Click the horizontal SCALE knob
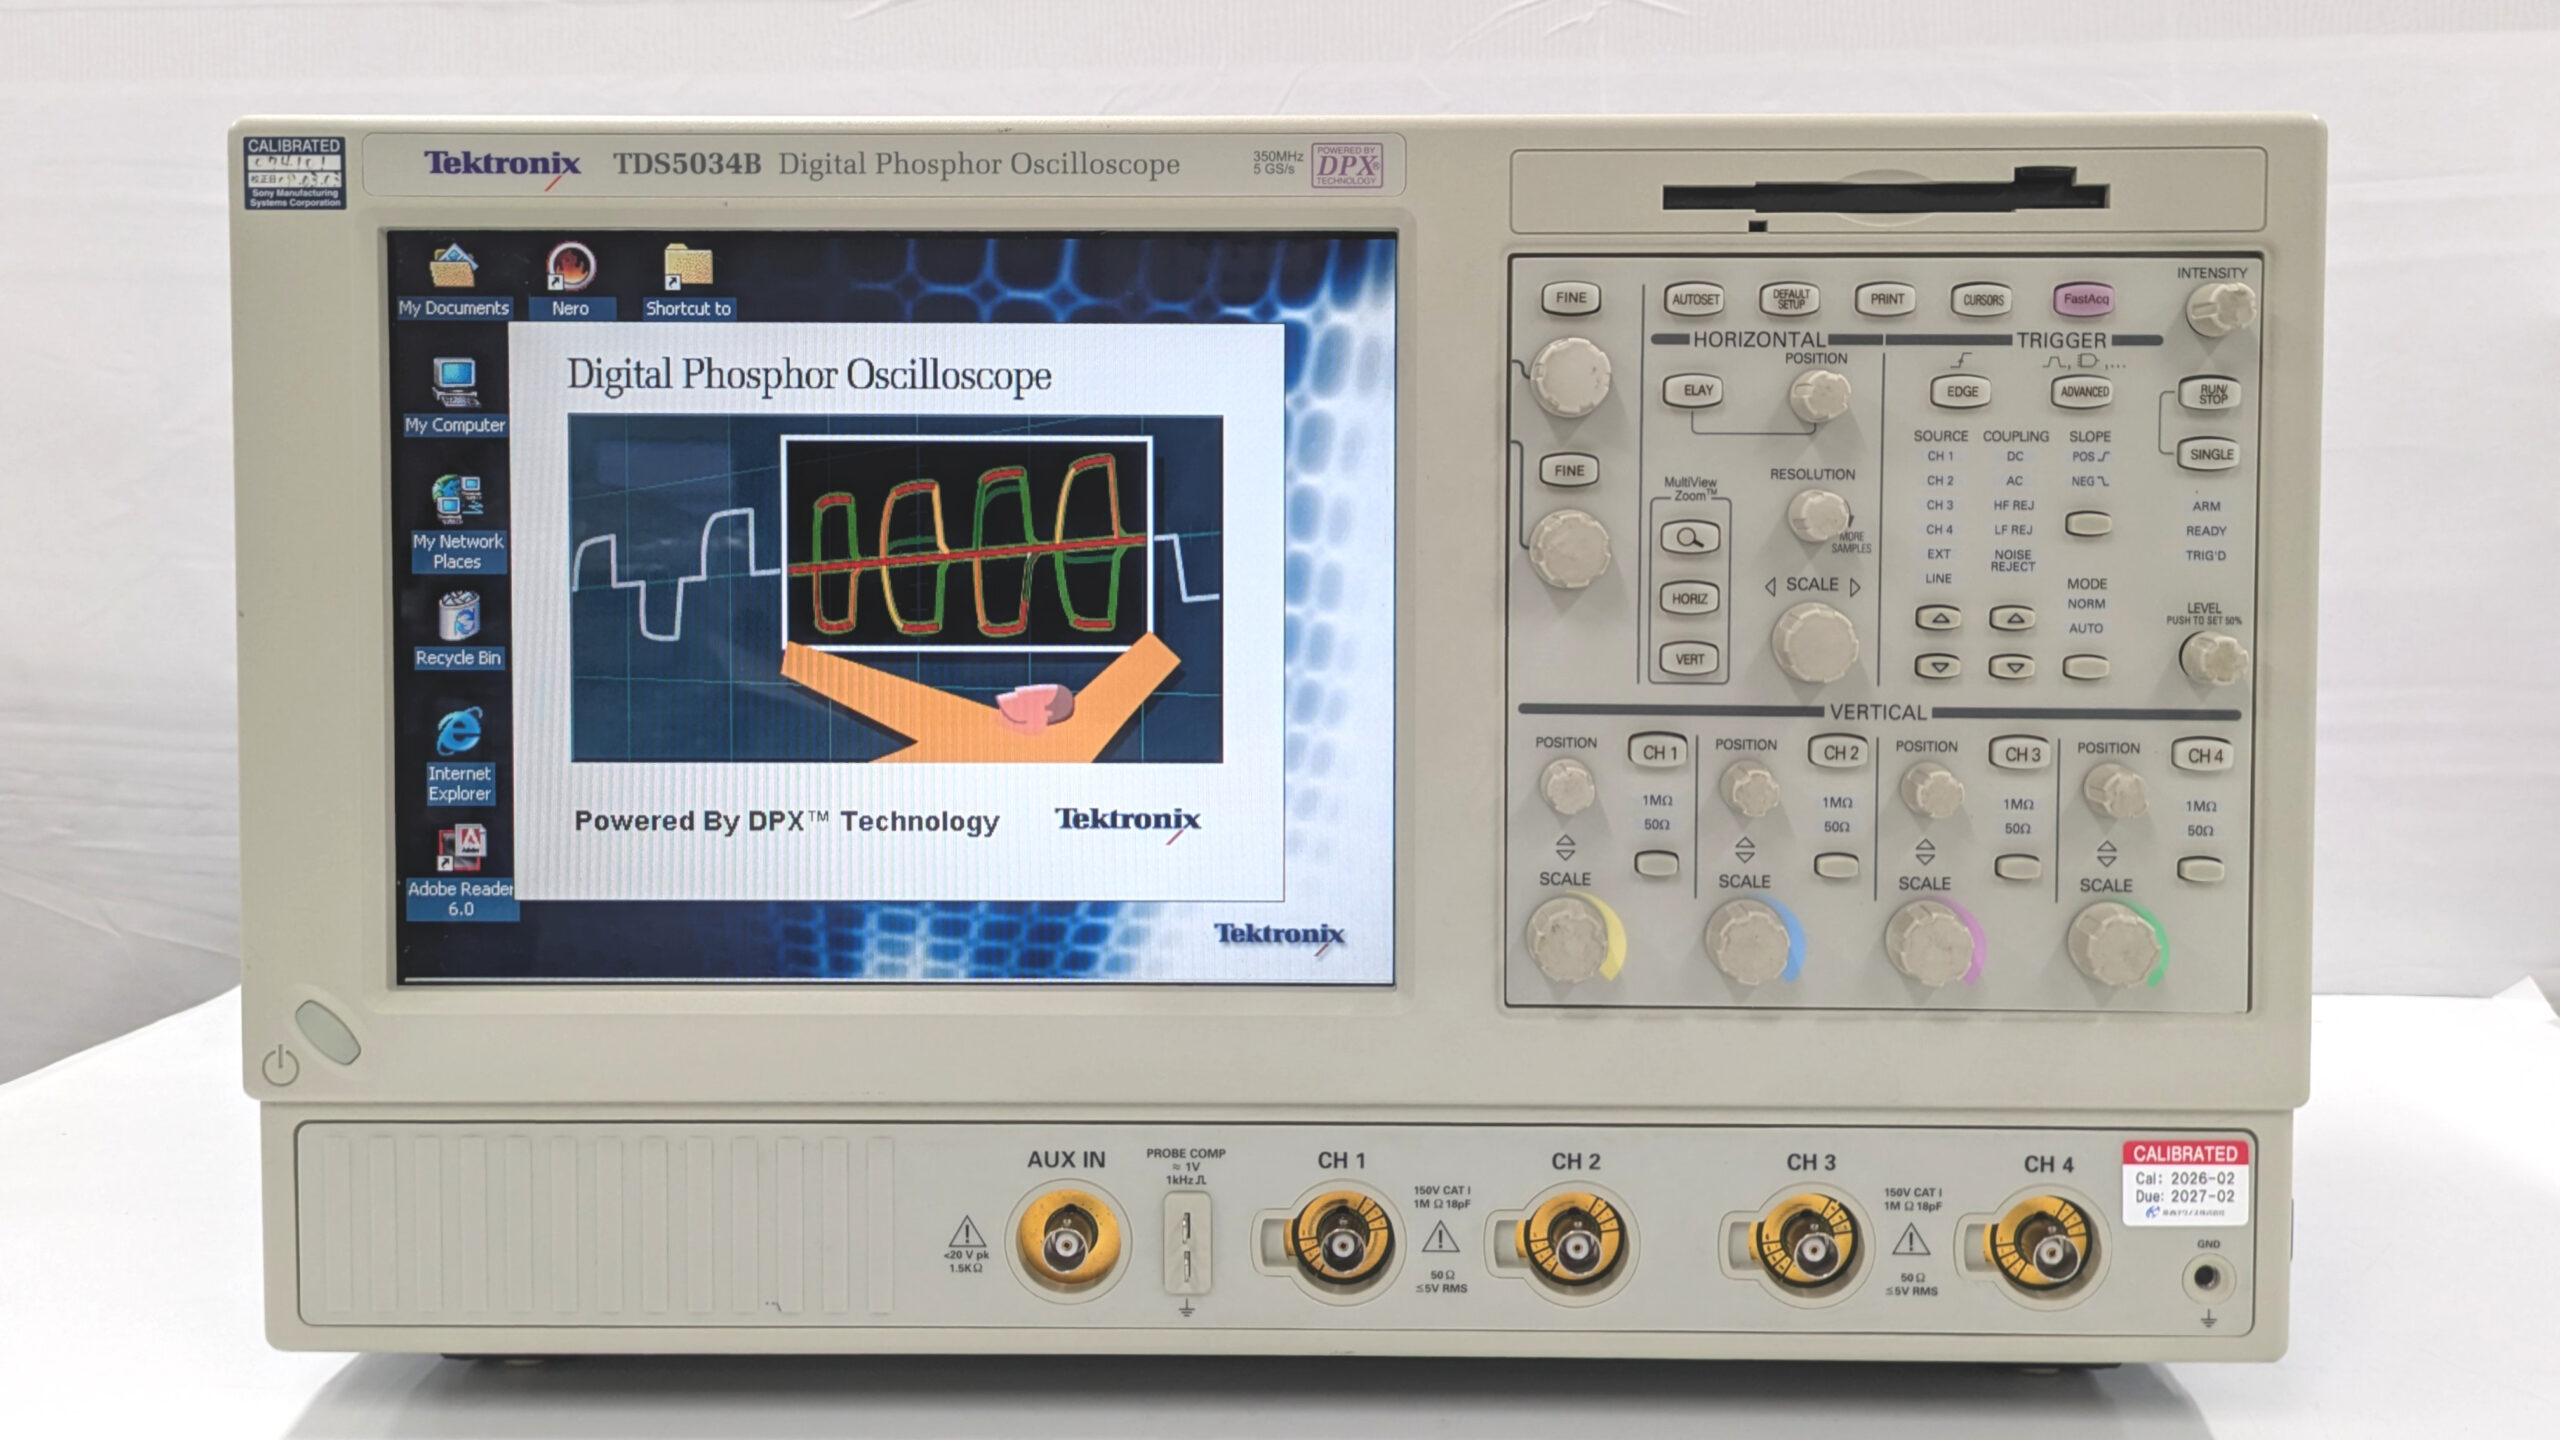This screenshot has width=2560, height=1440. click(x=1814, y=643)
